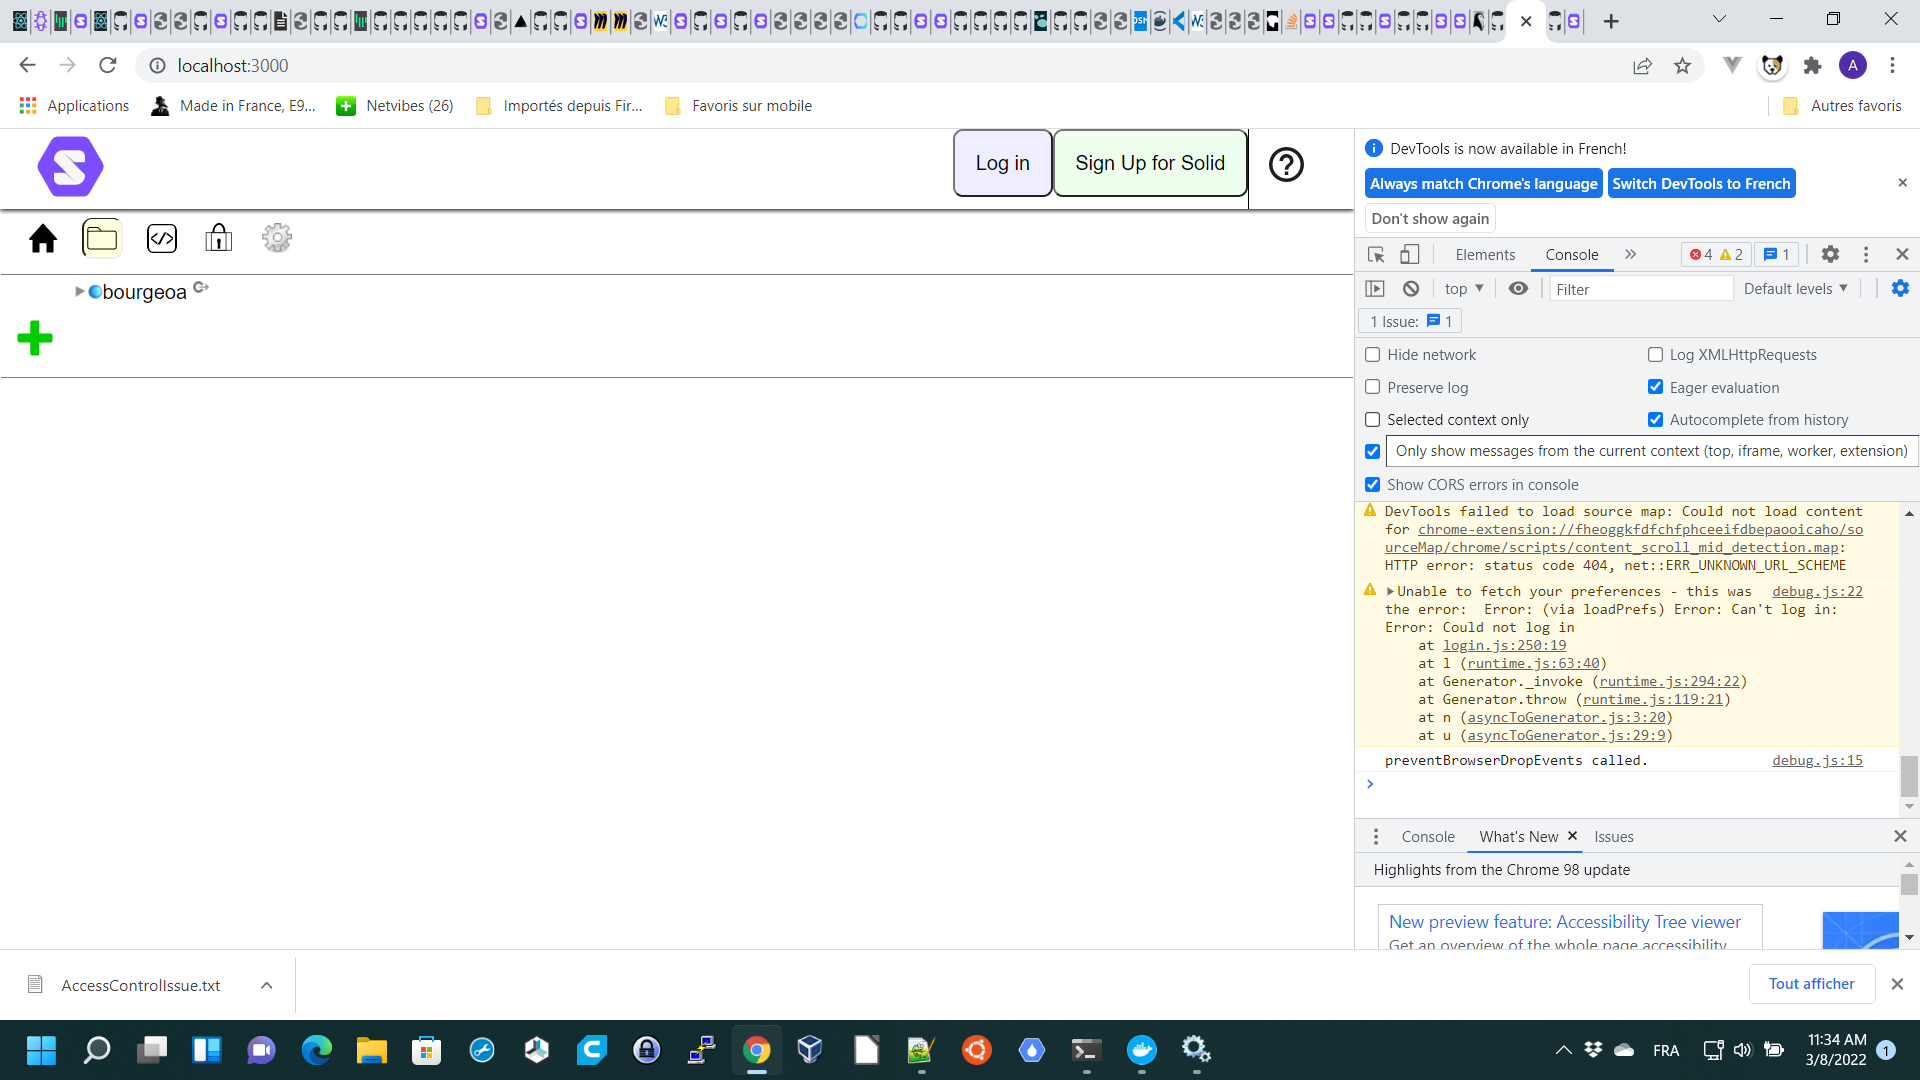Enable the Hide network checkbox

tap(1372, 354)
